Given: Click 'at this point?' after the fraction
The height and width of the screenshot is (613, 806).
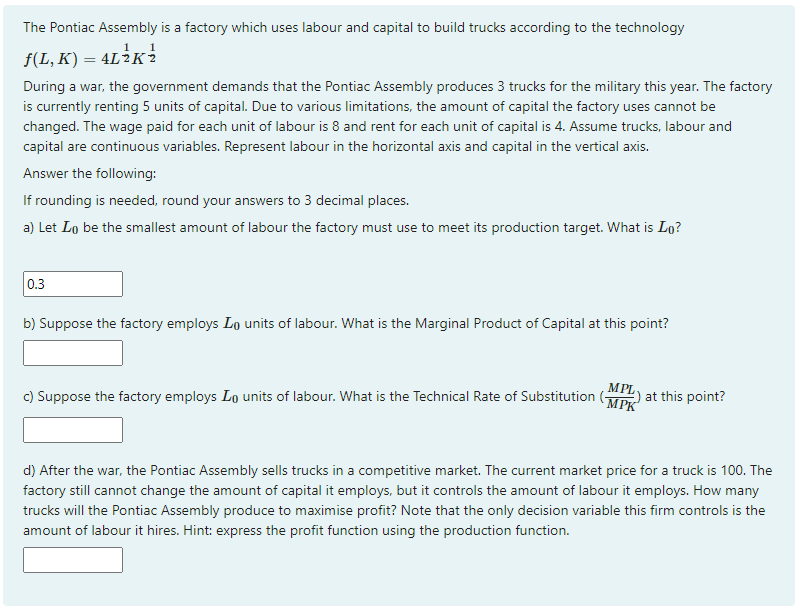Looking at the screenshot, I should click(x=685, y=397).
